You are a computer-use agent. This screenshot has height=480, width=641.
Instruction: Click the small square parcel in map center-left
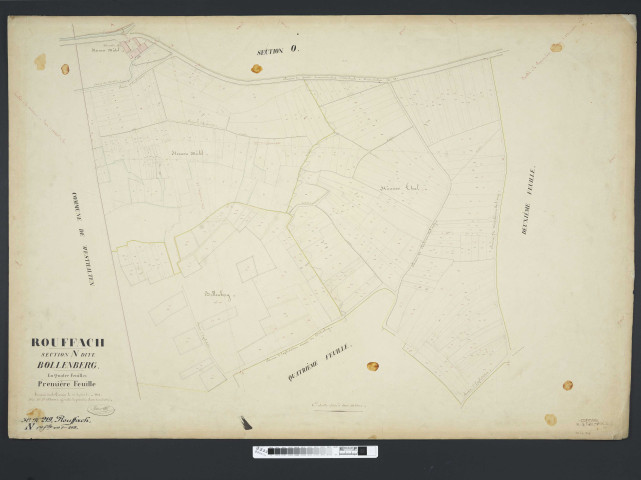pyautogui.click(x=247, y=268)
